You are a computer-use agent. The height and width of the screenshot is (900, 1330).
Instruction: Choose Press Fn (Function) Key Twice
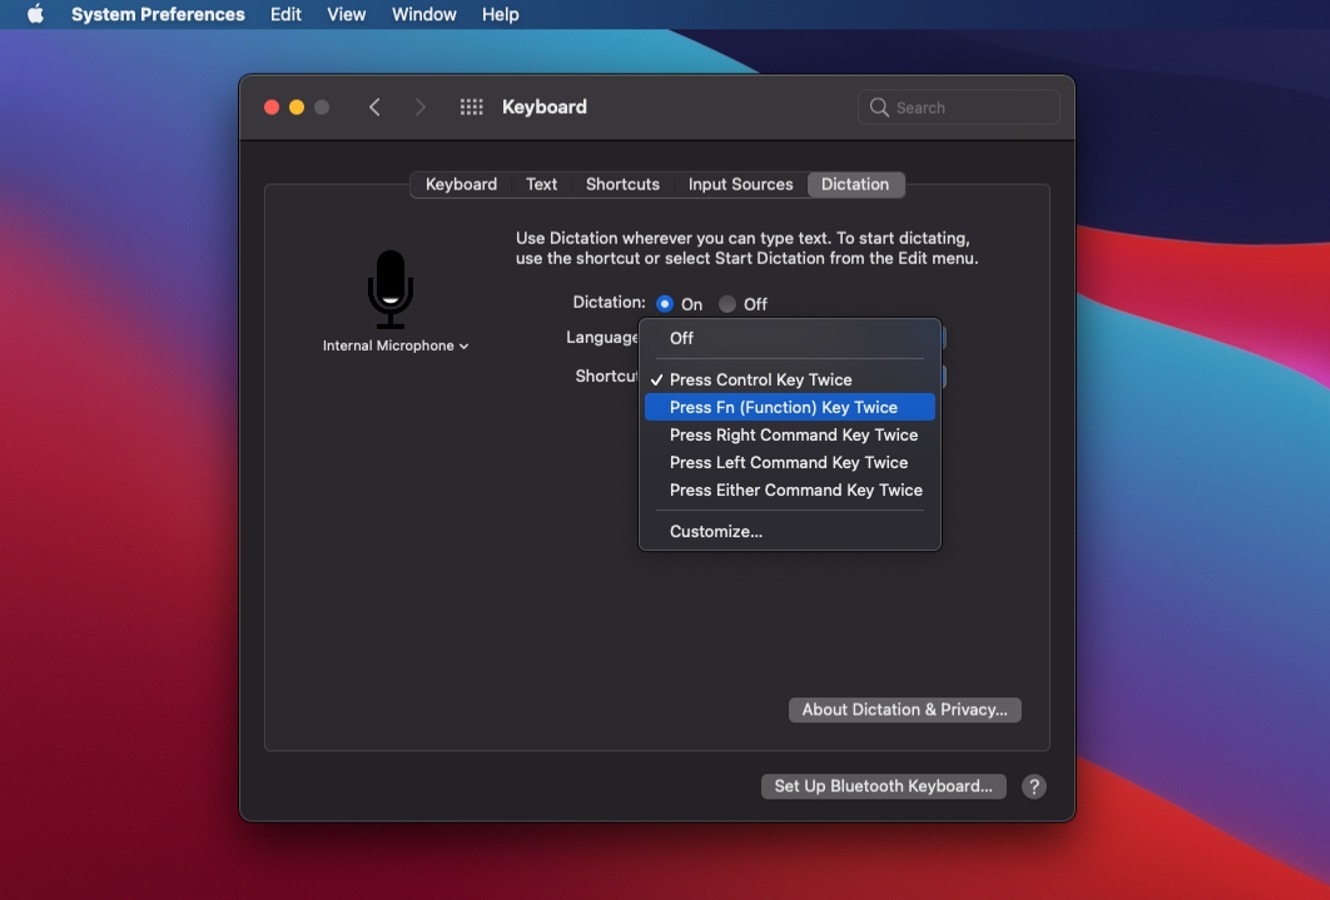coord(784,407)
